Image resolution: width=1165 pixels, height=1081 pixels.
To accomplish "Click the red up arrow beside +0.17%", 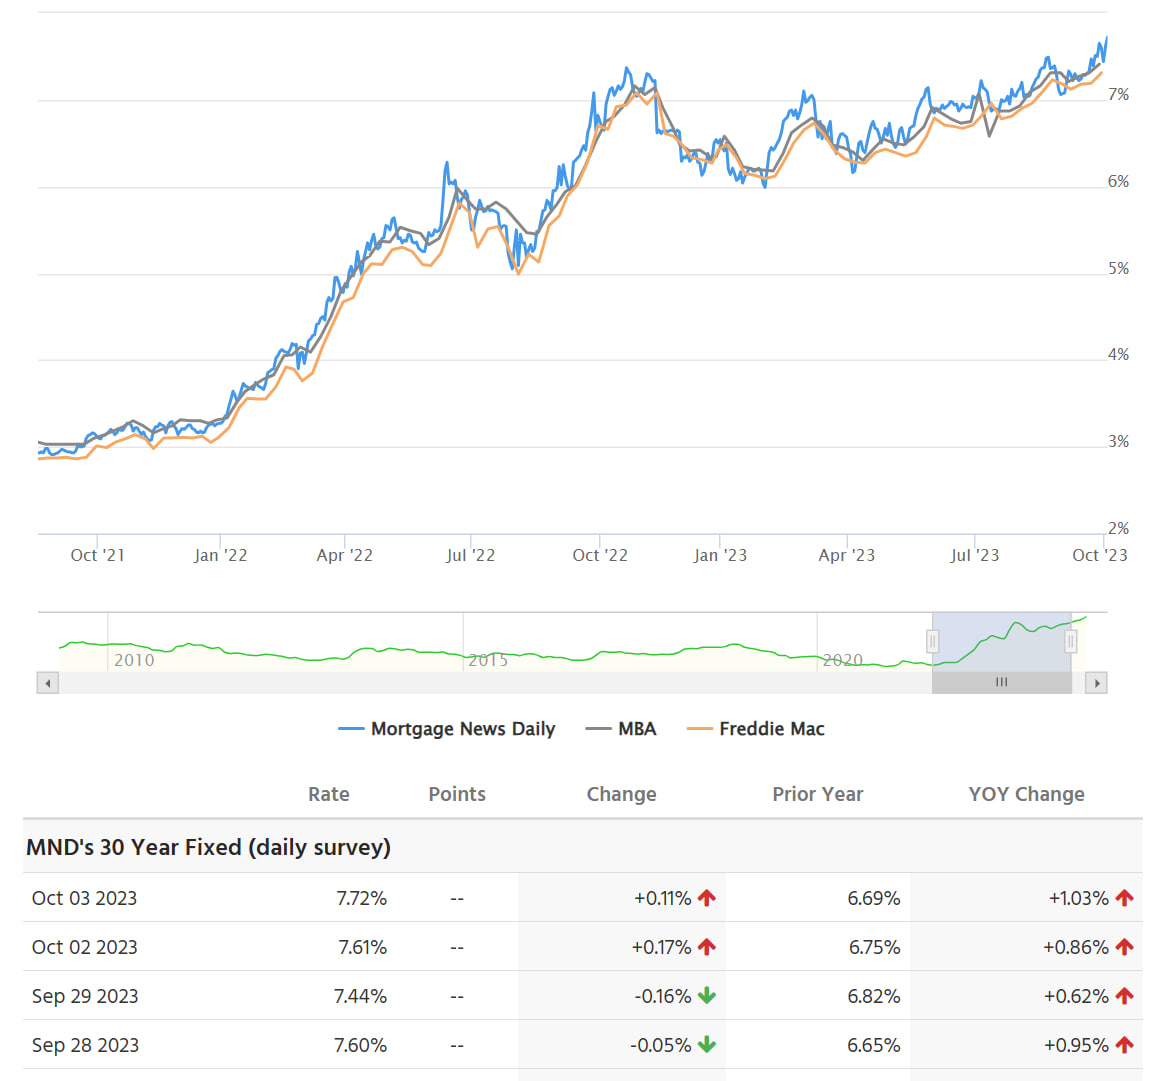I will point(707,947).
